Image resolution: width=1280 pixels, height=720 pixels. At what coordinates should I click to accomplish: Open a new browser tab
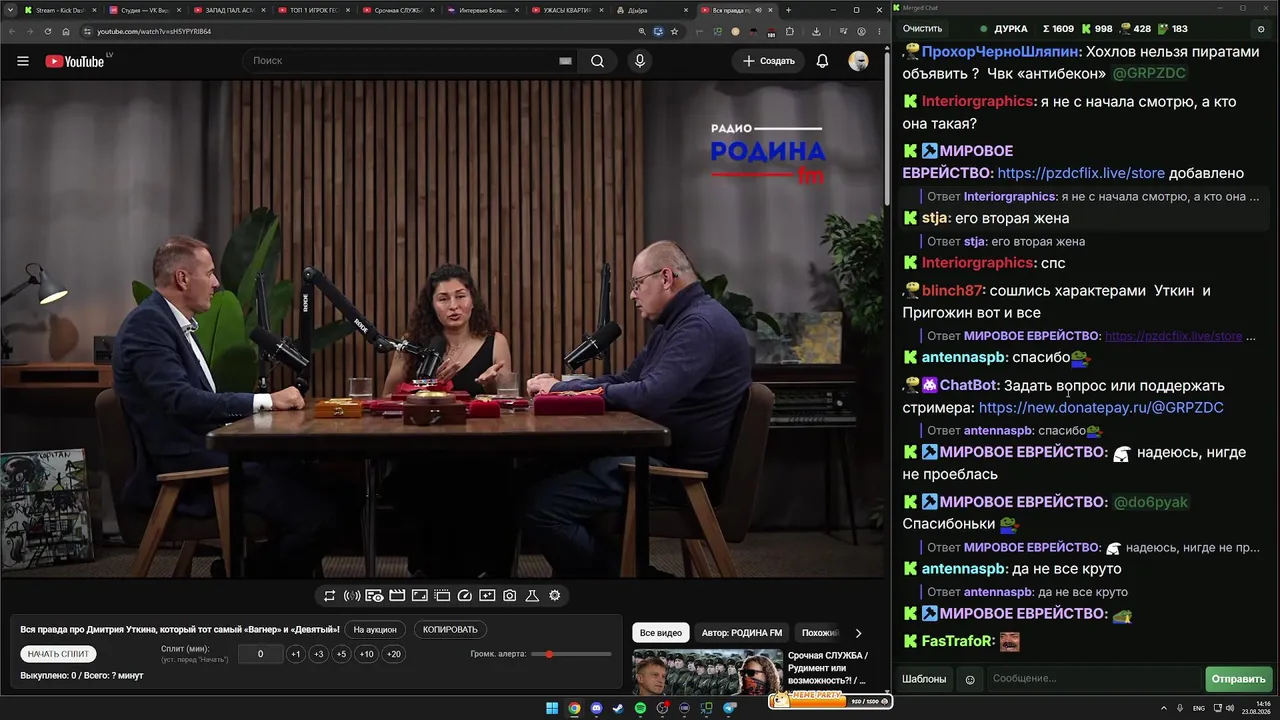point(789,10)
